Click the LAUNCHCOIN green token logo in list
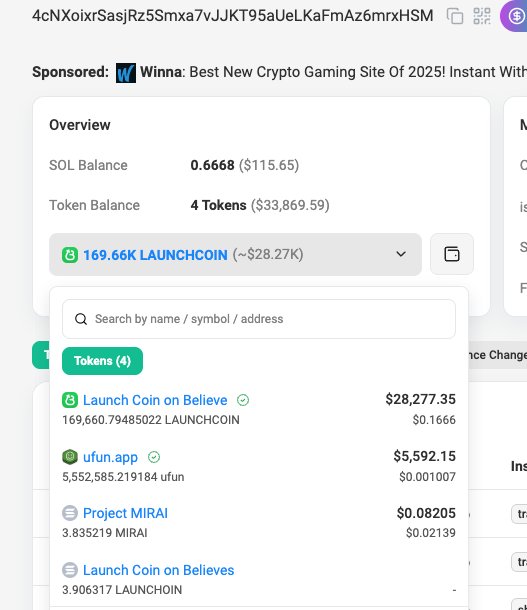Screen dimensions: 527x610 point(70,400)
